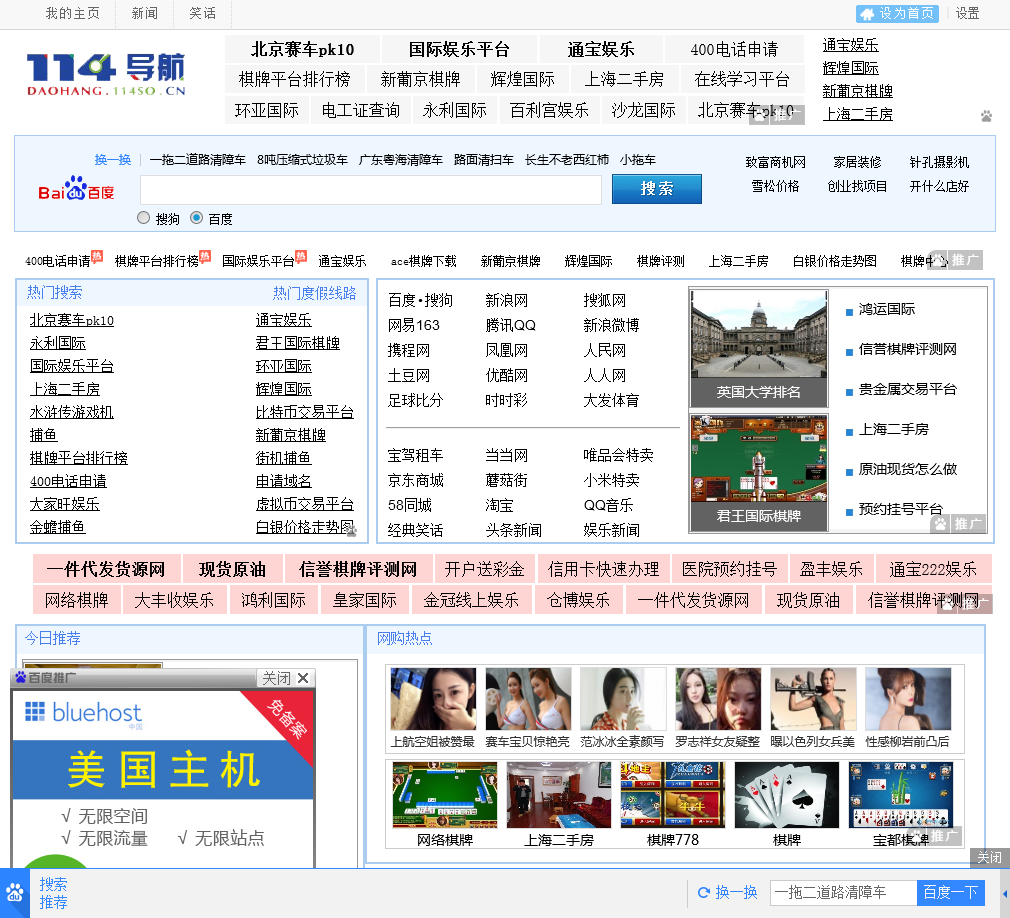Click 换一换 above the search box

(x=113, y=160)
